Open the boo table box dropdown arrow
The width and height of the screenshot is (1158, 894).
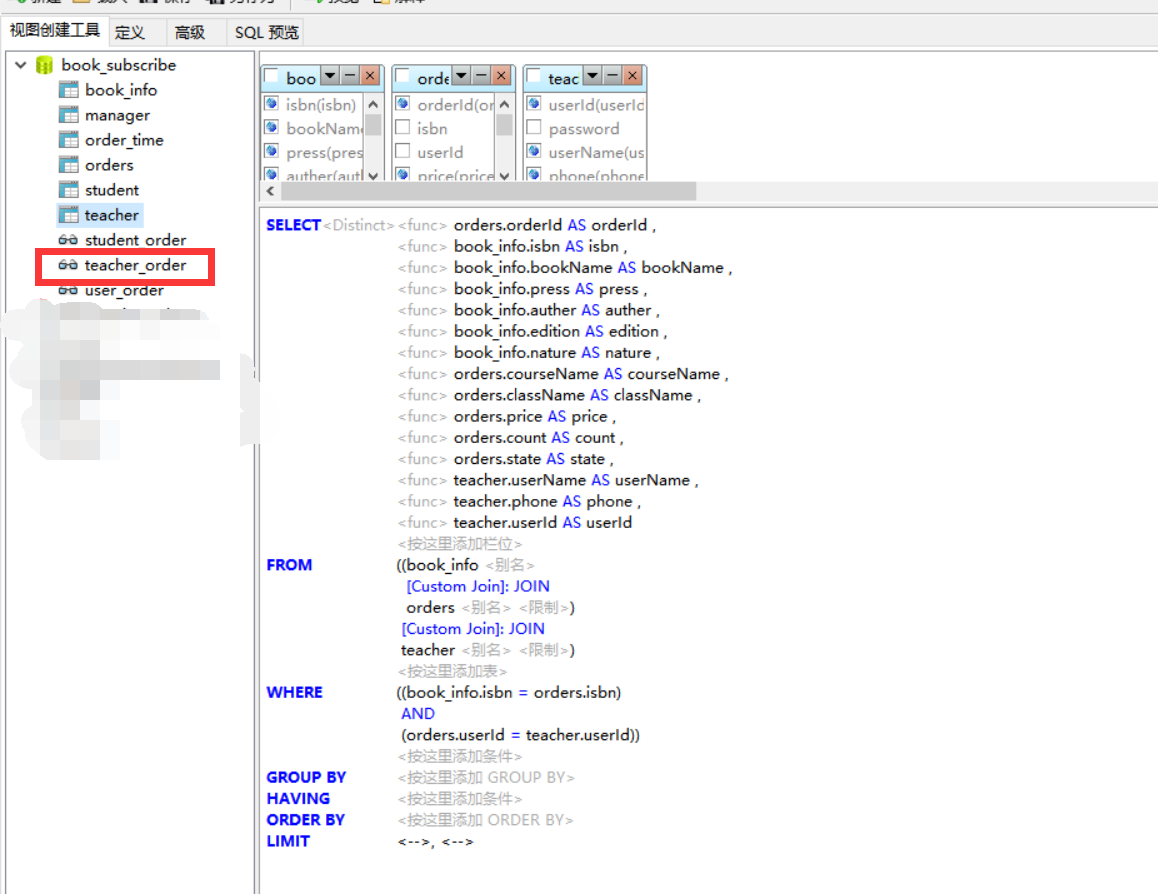(330, 75)
